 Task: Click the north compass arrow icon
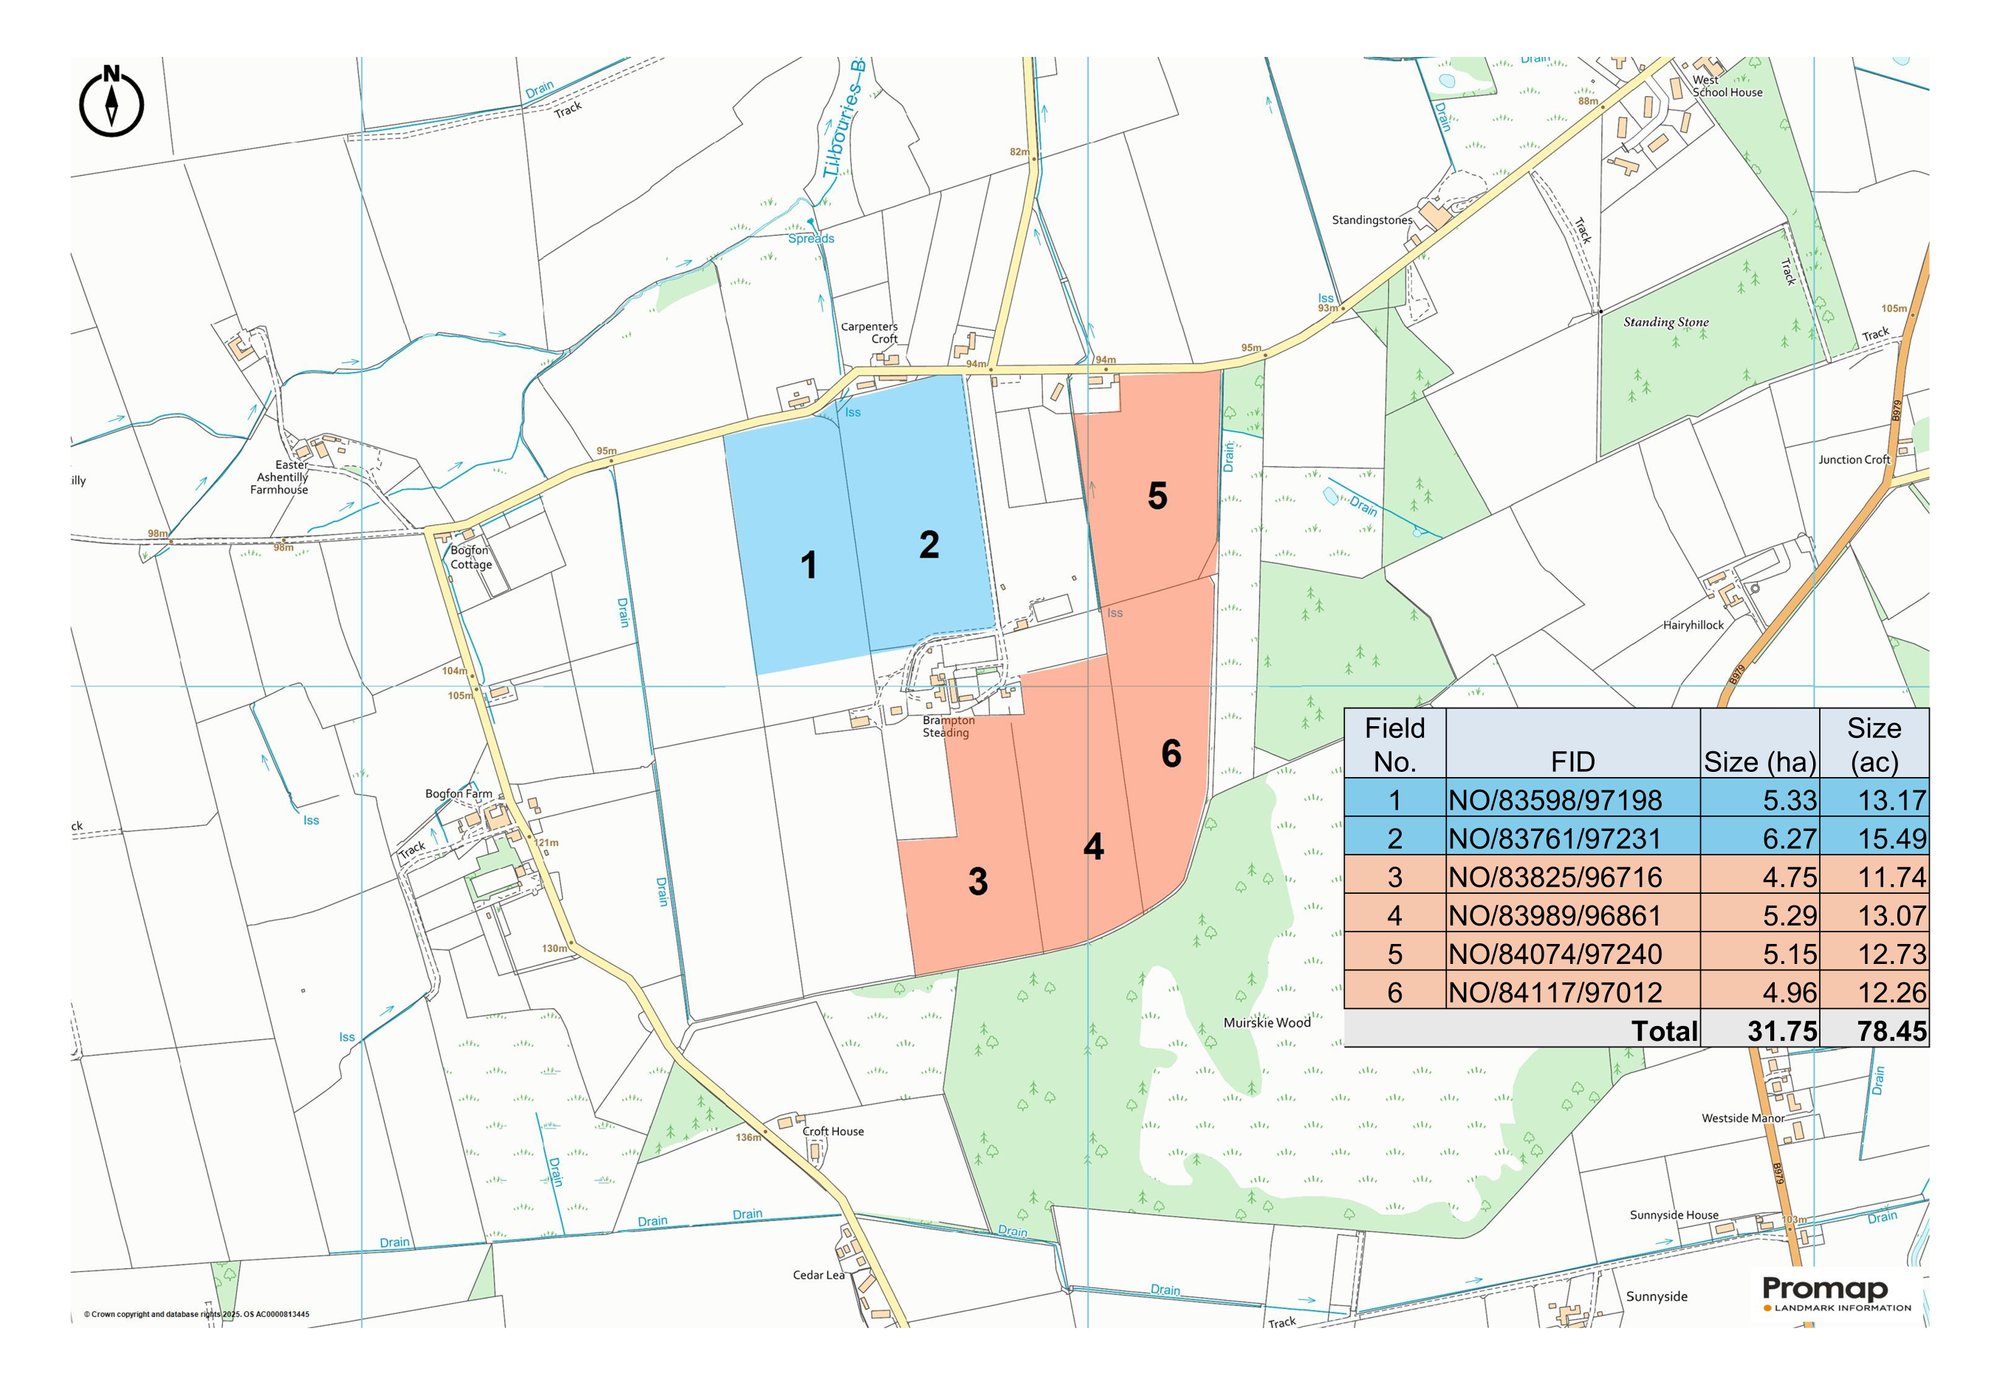(111, 102)
